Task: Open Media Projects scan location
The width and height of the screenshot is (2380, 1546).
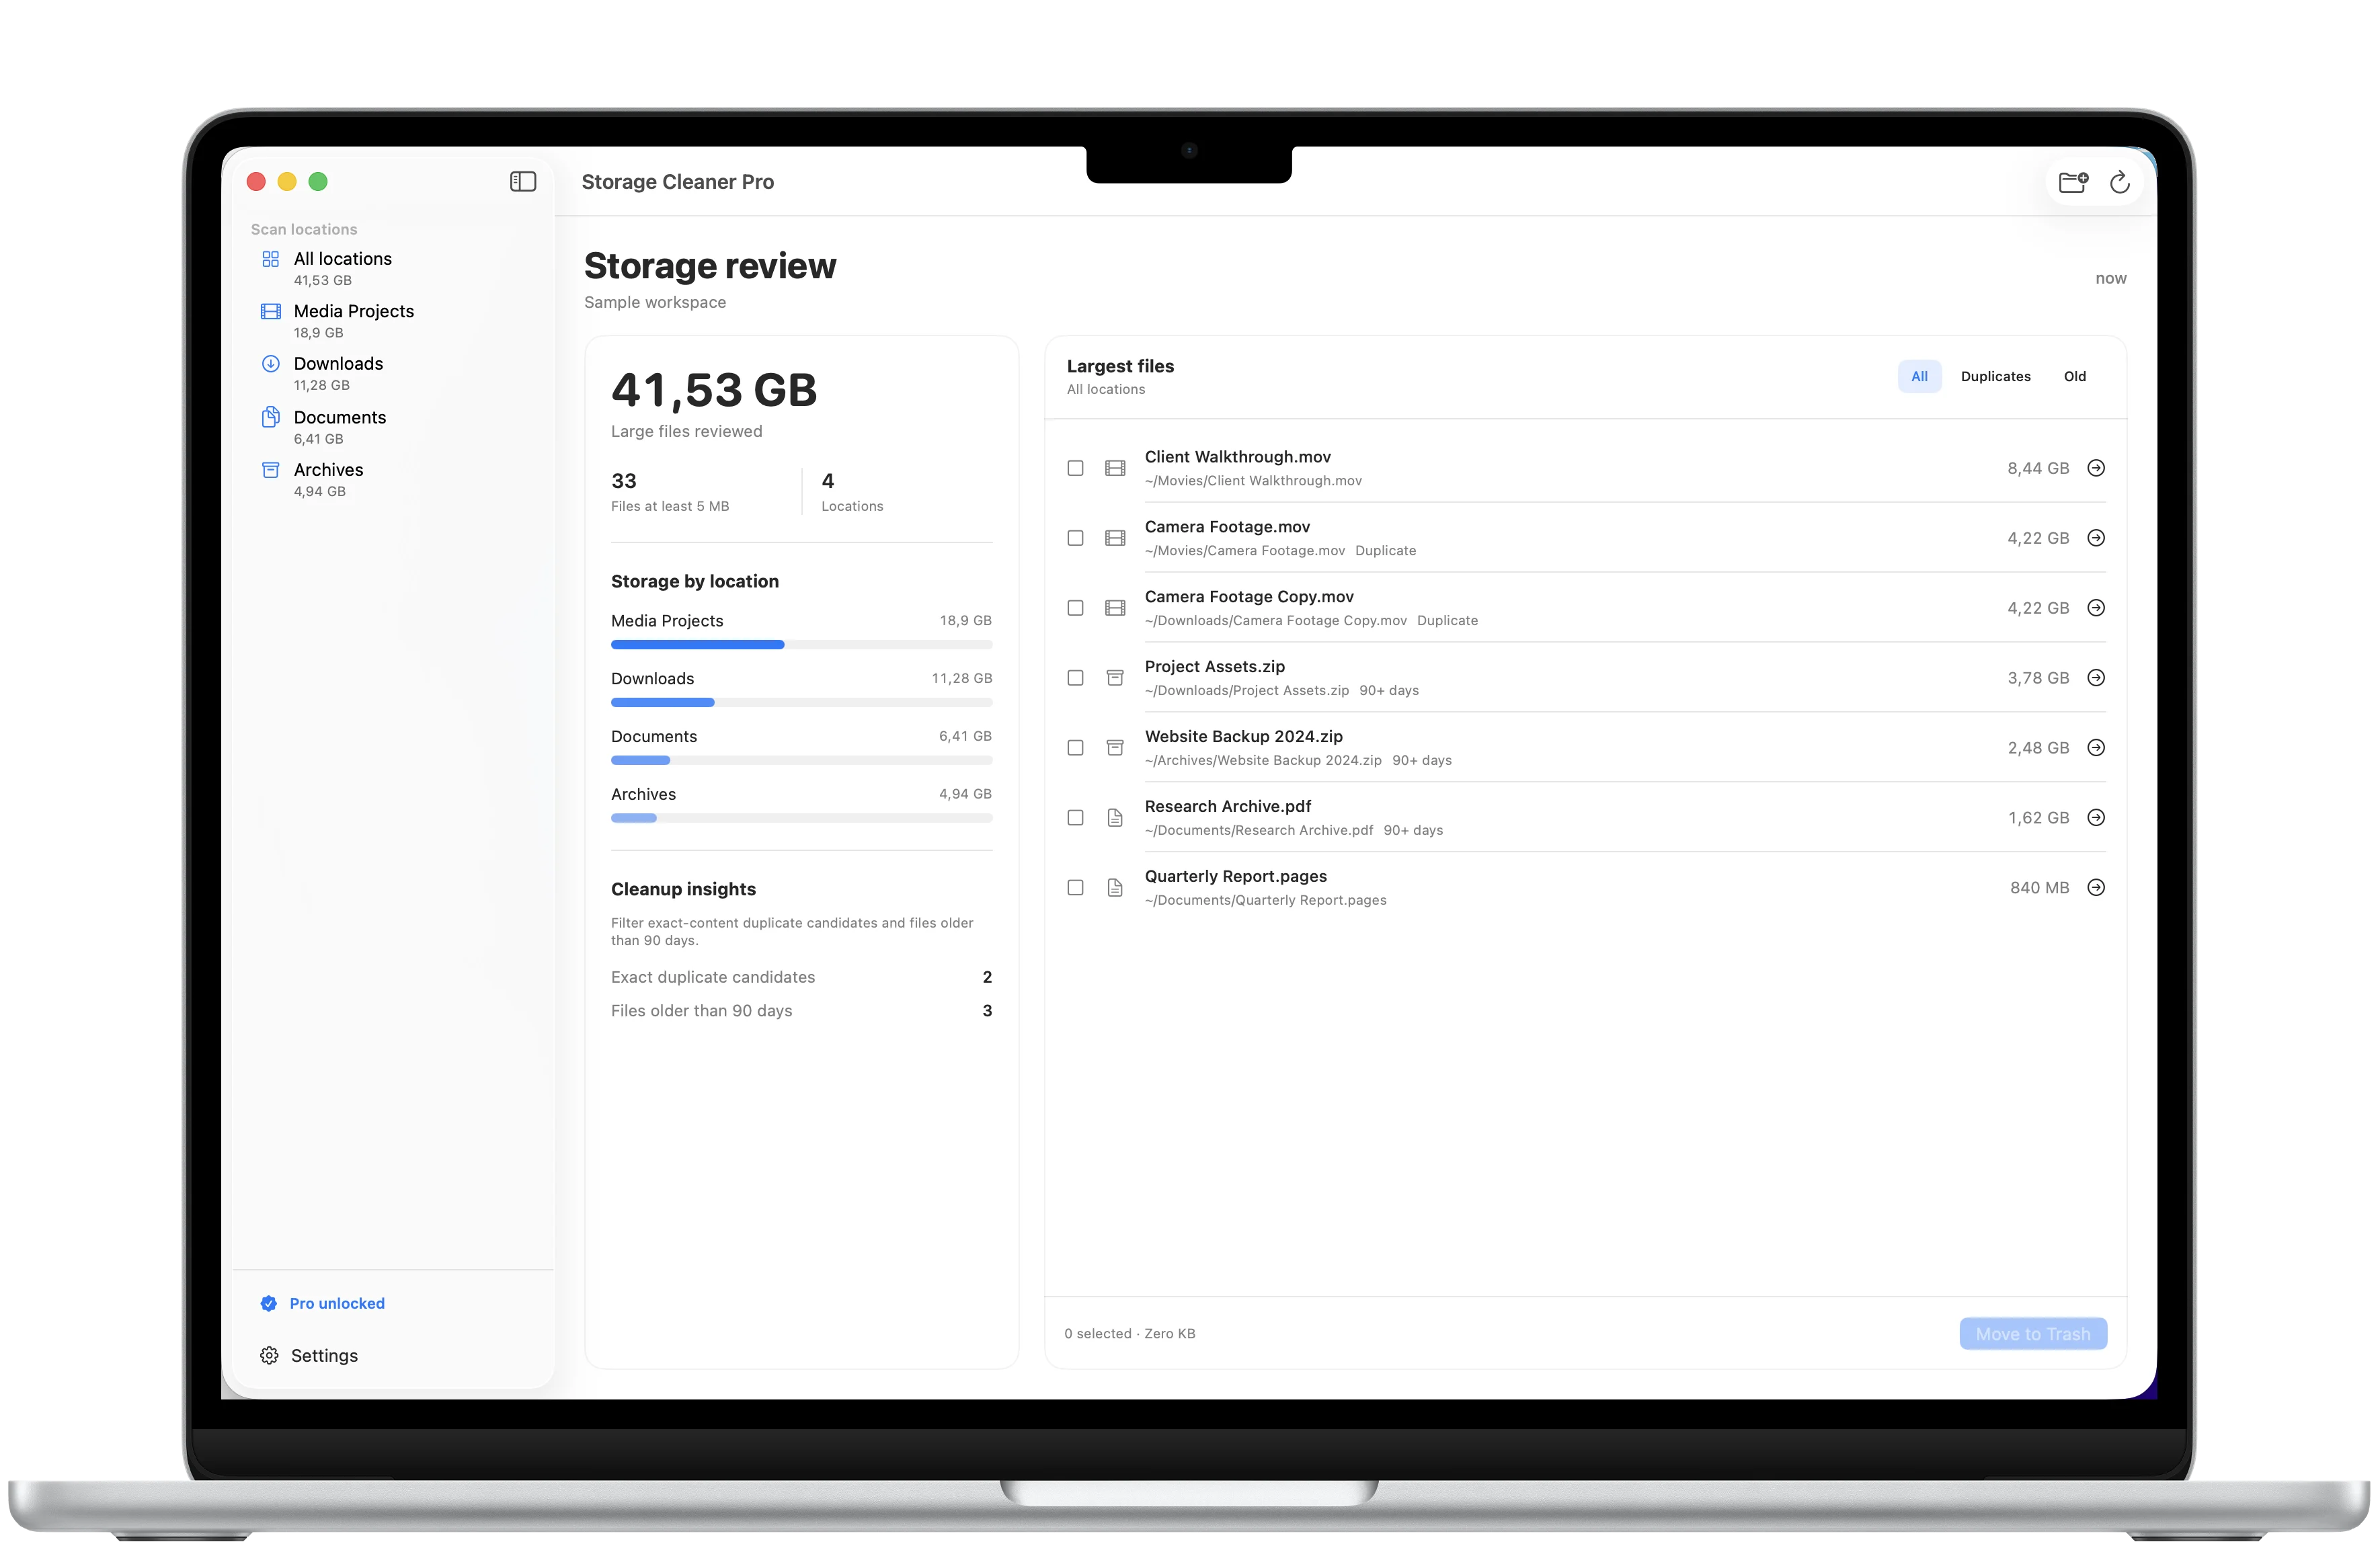Action: pos(393,321)
